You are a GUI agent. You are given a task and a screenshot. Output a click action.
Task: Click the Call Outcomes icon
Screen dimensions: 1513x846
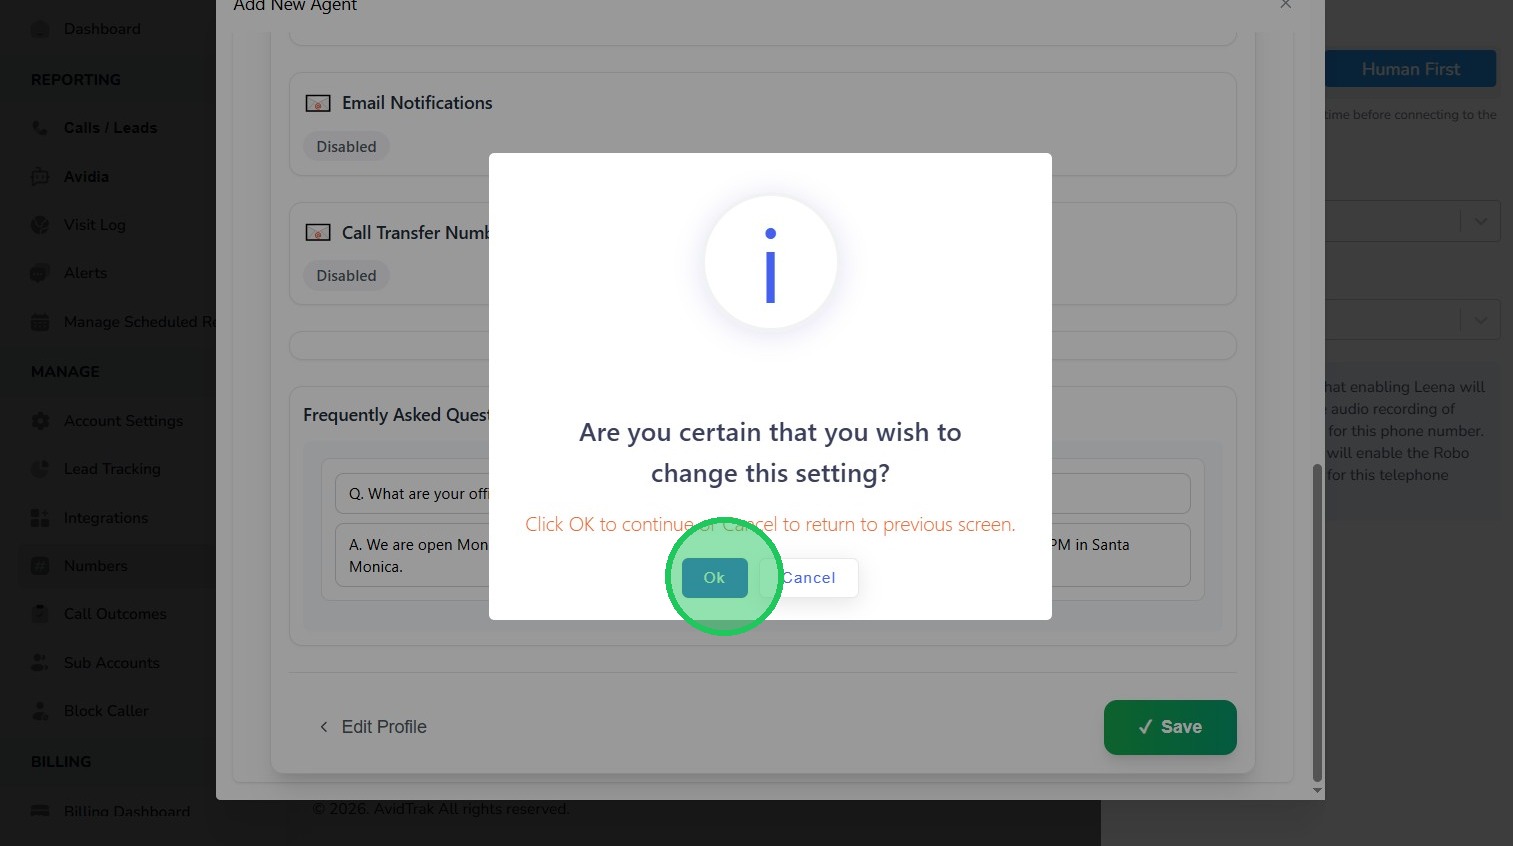pos(40,614)
